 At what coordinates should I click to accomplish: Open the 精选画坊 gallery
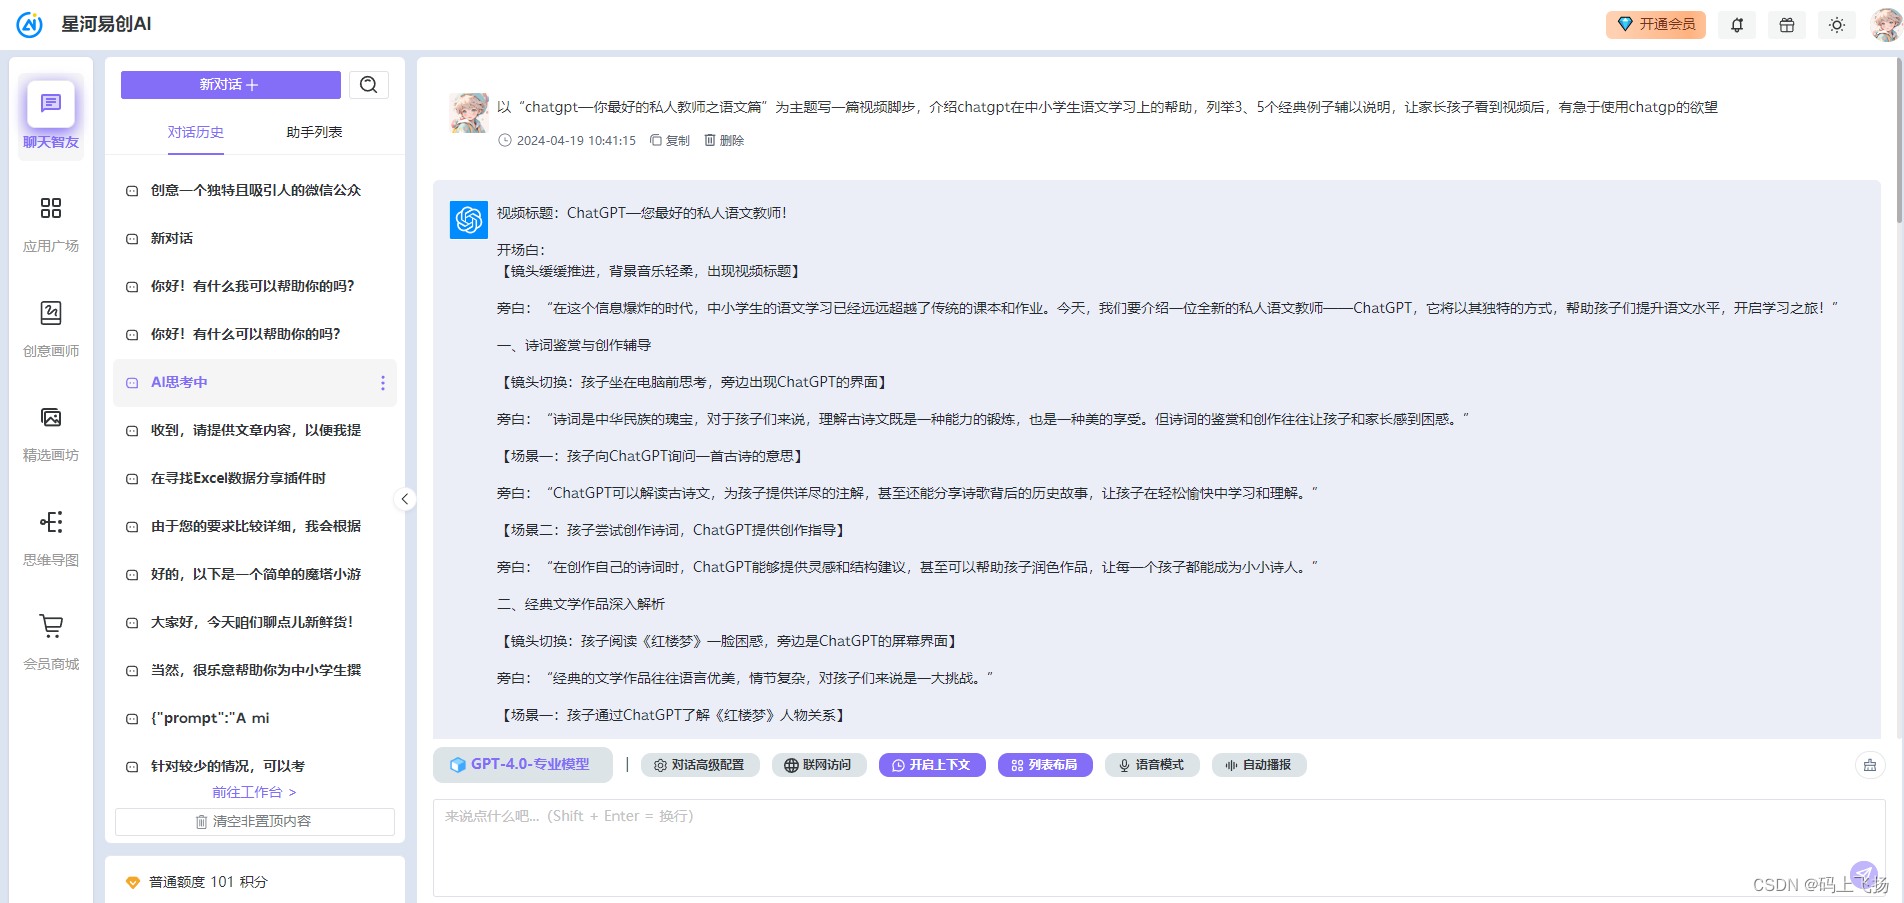(x=51, y=432)
